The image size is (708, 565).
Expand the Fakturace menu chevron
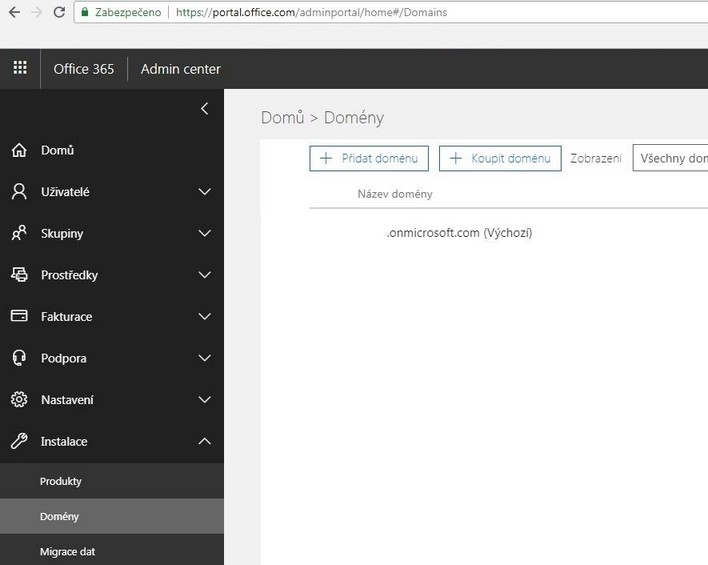(x=205, y=316)
